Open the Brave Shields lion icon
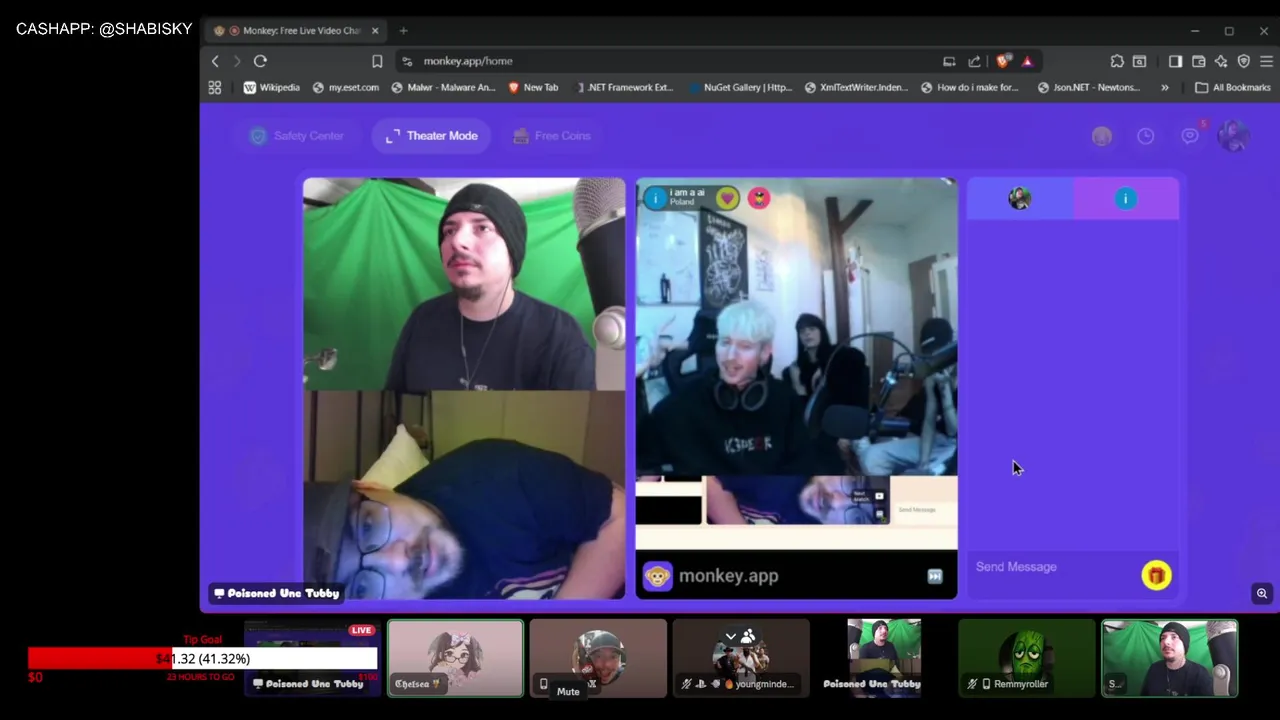The width and height of the screenshot is (1280, 720). click(x=1002, y=61)
